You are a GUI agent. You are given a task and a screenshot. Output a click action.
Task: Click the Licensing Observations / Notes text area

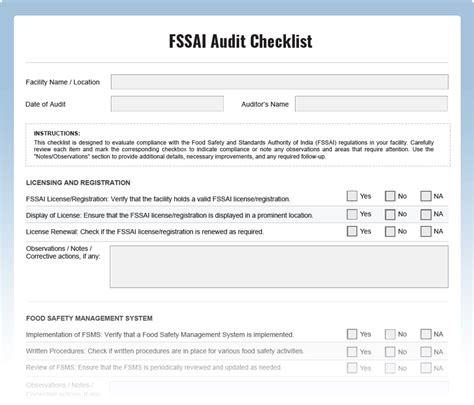point(279,267)
